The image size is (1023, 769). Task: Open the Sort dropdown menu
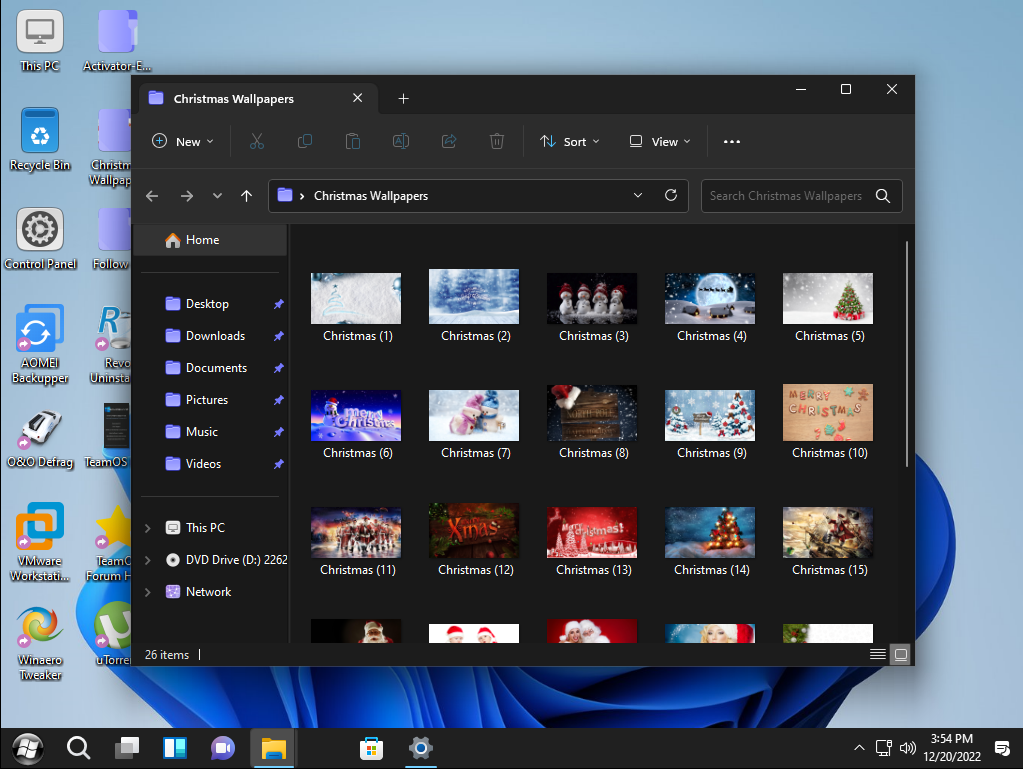tap(570, 142)
